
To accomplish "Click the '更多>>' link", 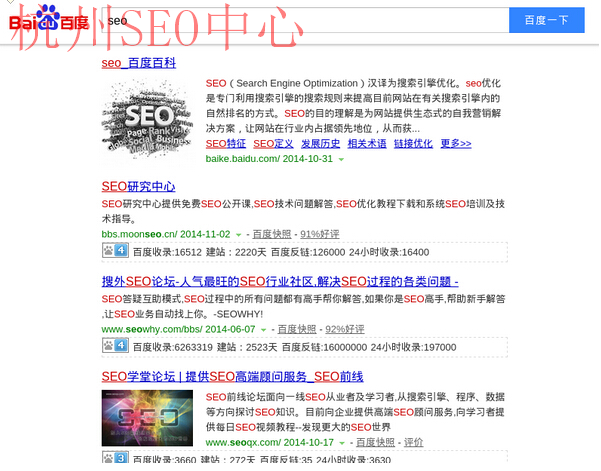I will pyautogui.click(x=456, y=144).
